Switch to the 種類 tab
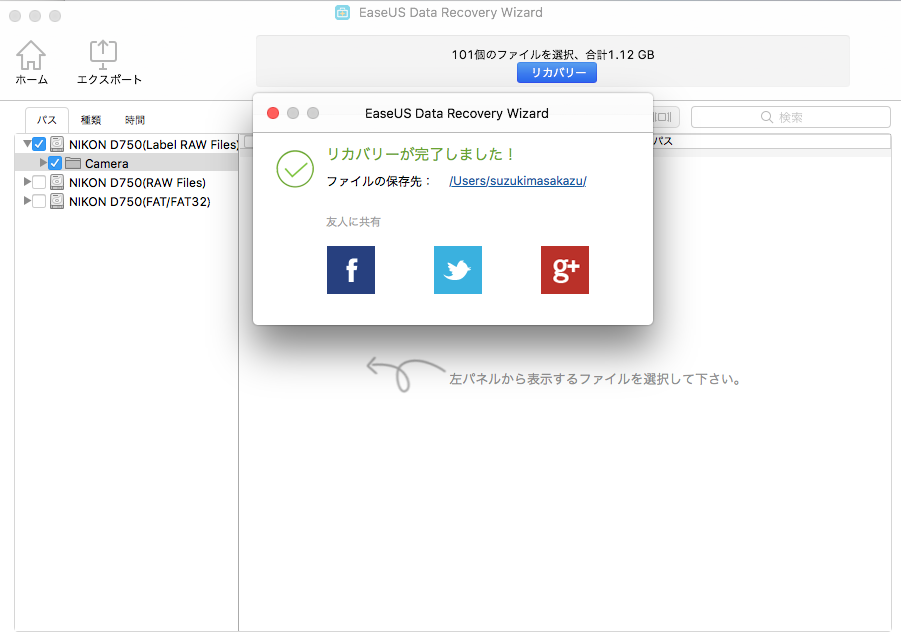901x644 pixels. [91, 120]
